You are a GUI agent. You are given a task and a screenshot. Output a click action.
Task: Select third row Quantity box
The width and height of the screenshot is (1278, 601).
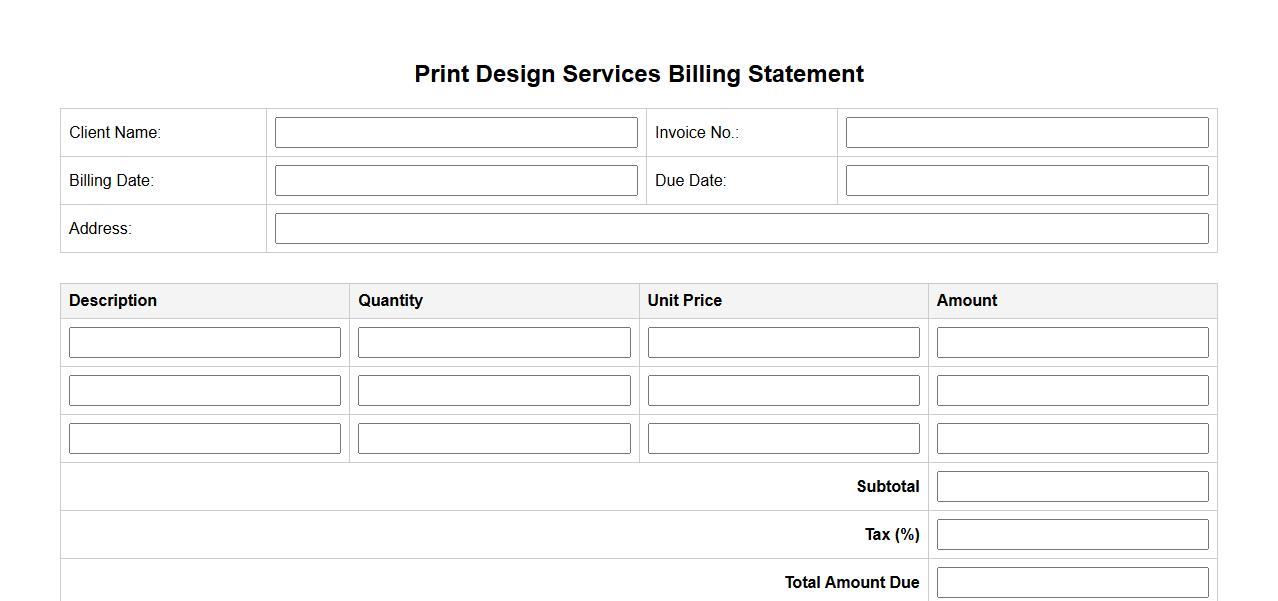494,439
